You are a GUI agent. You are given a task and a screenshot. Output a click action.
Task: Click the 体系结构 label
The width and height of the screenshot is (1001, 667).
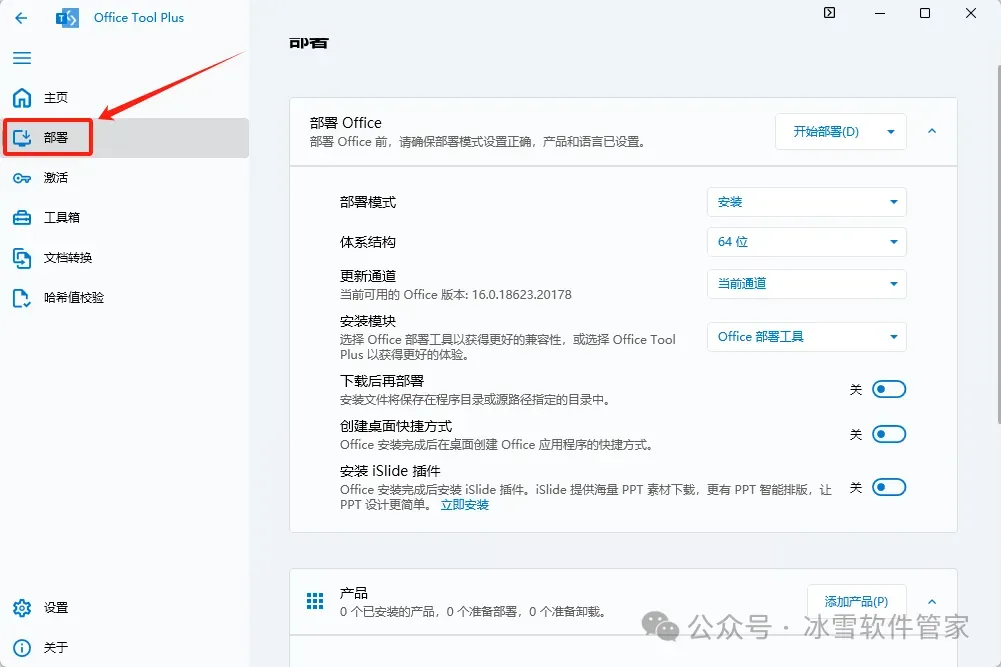(x=368, y=242)
